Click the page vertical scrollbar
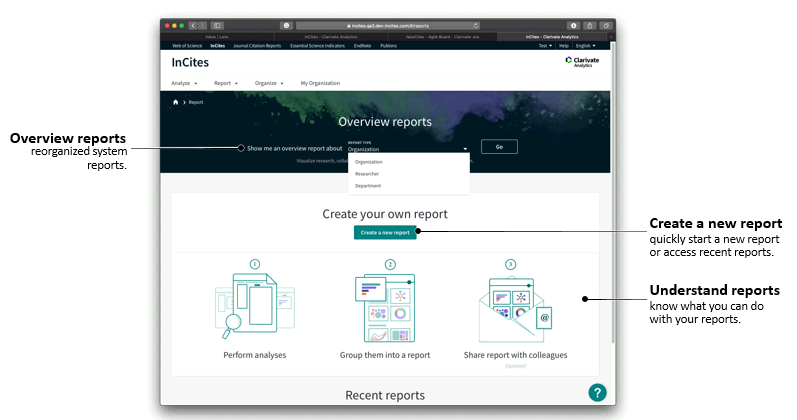 click(x=613, y=193)
